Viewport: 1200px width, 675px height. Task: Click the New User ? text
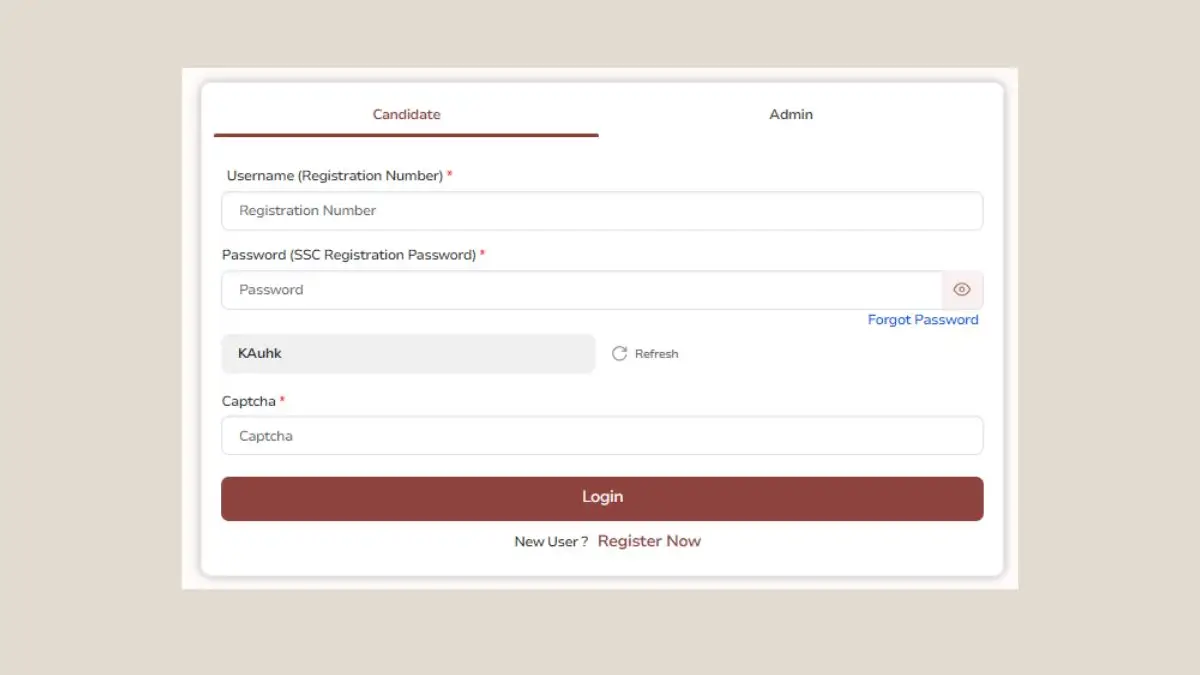551,542
